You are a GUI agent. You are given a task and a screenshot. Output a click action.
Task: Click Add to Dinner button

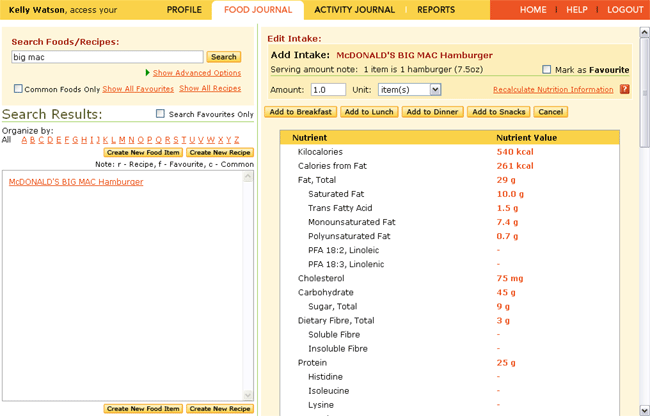click(432, 112)
